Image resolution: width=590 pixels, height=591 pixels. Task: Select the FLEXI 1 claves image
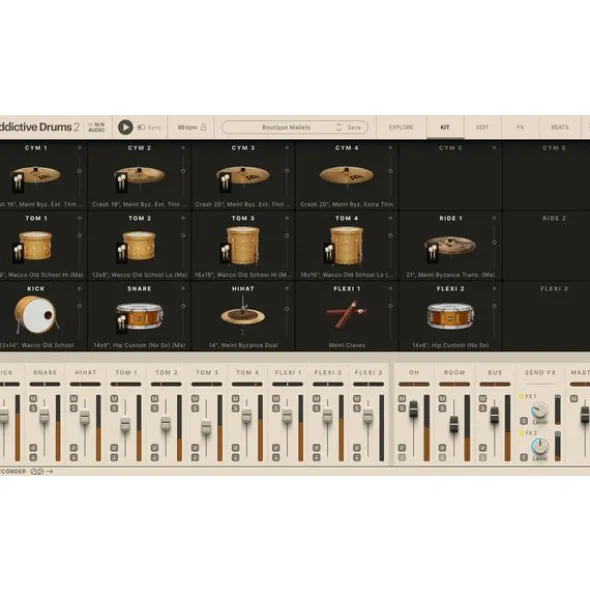point(346,314)
